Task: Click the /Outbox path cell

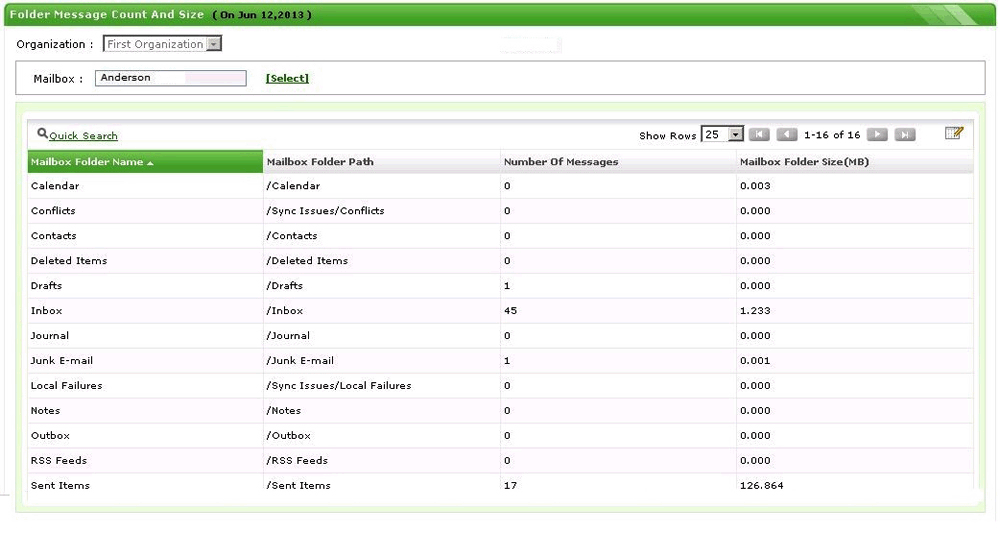Action: point(381,435)
